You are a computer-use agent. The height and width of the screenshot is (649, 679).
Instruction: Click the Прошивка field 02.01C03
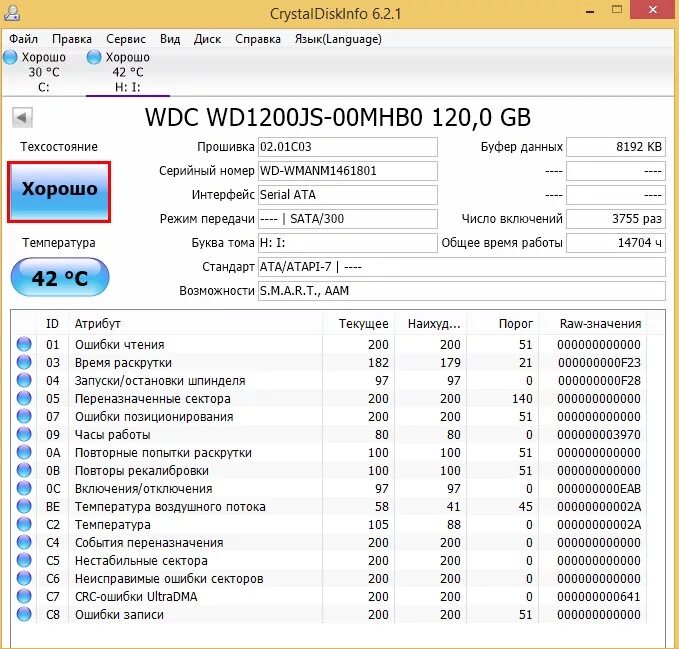click(348, 147)
